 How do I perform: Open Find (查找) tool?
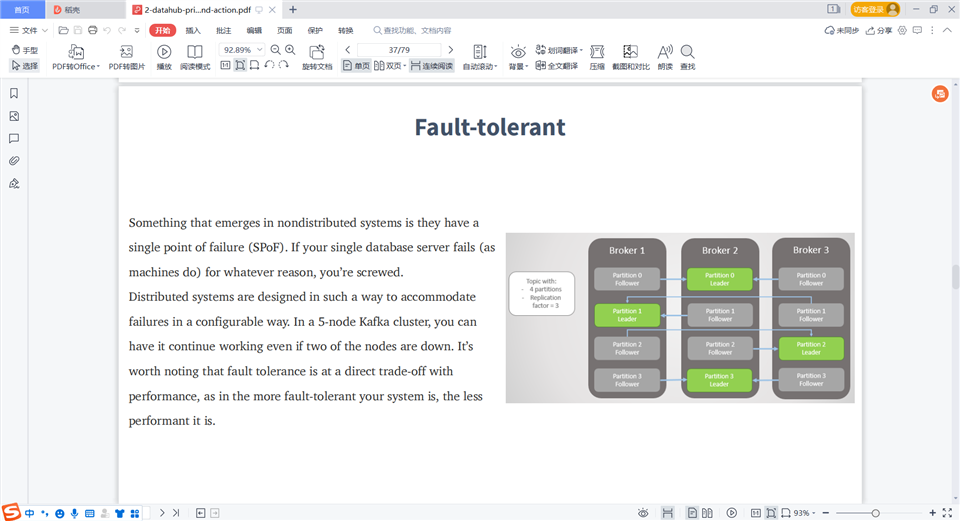pos(688,58)
